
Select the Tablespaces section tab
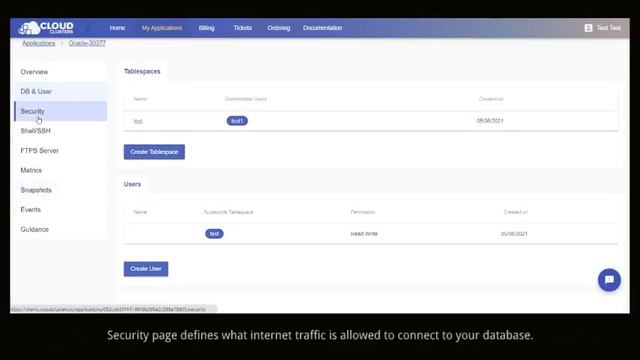142,71
